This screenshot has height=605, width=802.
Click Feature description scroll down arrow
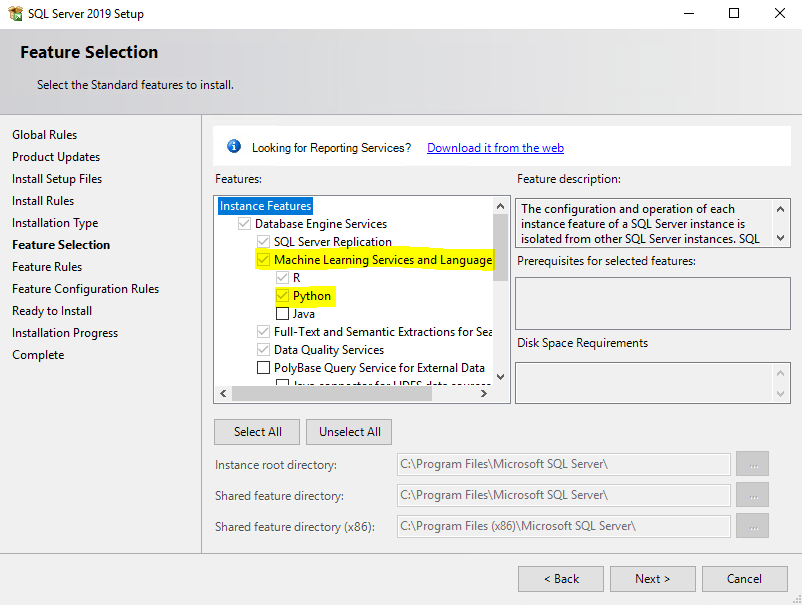[780, 237]
